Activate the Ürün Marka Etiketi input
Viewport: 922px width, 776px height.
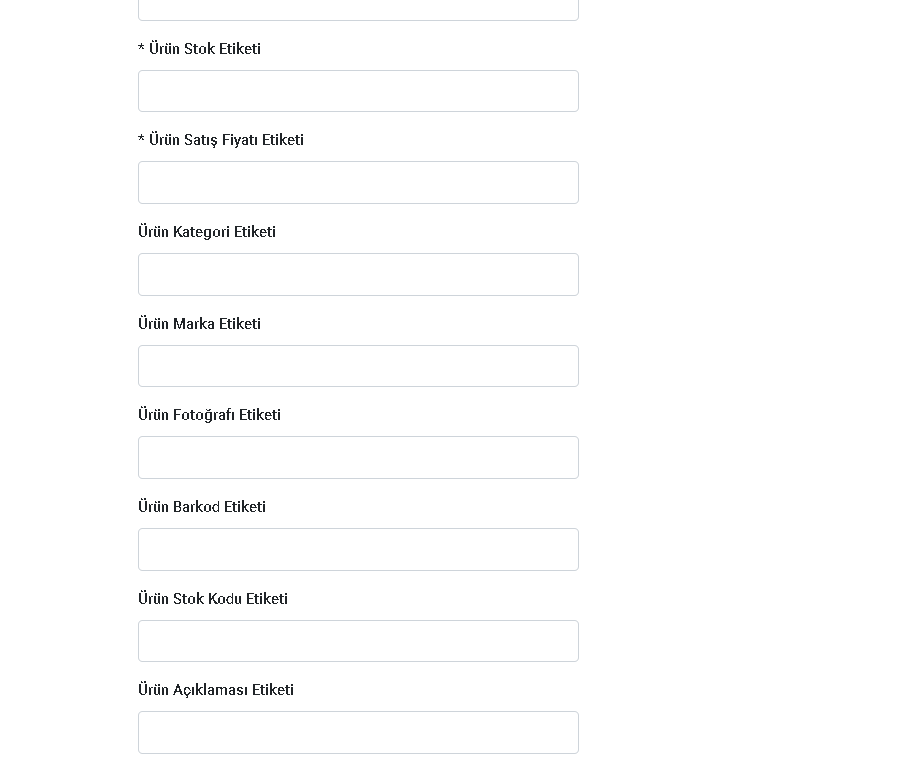358,366
